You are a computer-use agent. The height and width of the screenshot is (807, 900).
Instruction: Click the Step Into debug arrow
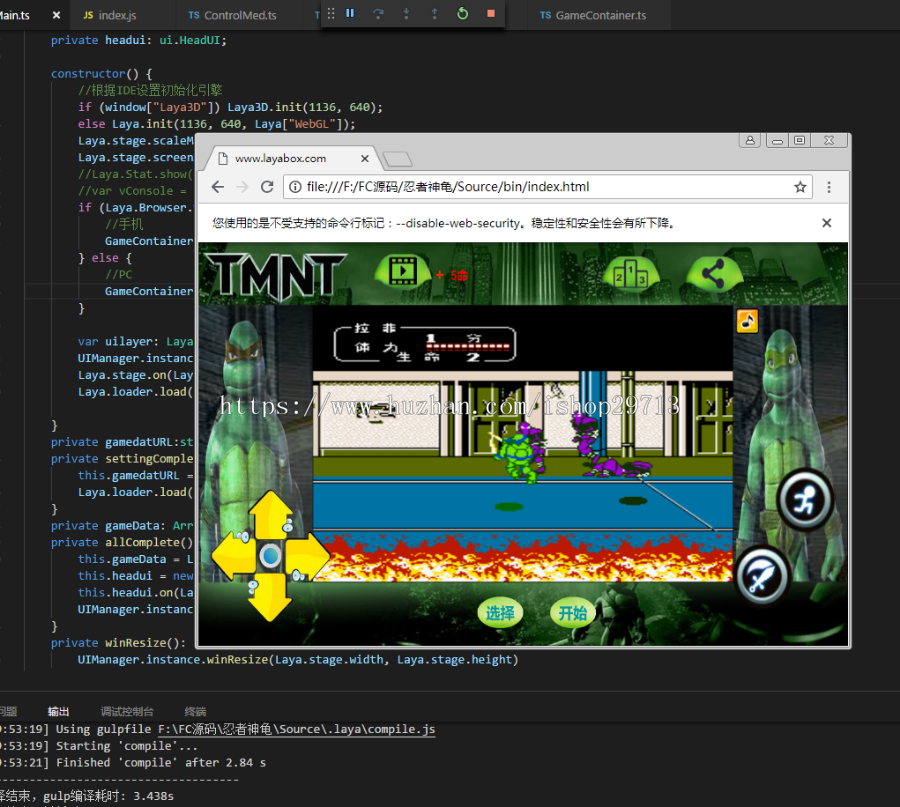(x=406, y=14)
